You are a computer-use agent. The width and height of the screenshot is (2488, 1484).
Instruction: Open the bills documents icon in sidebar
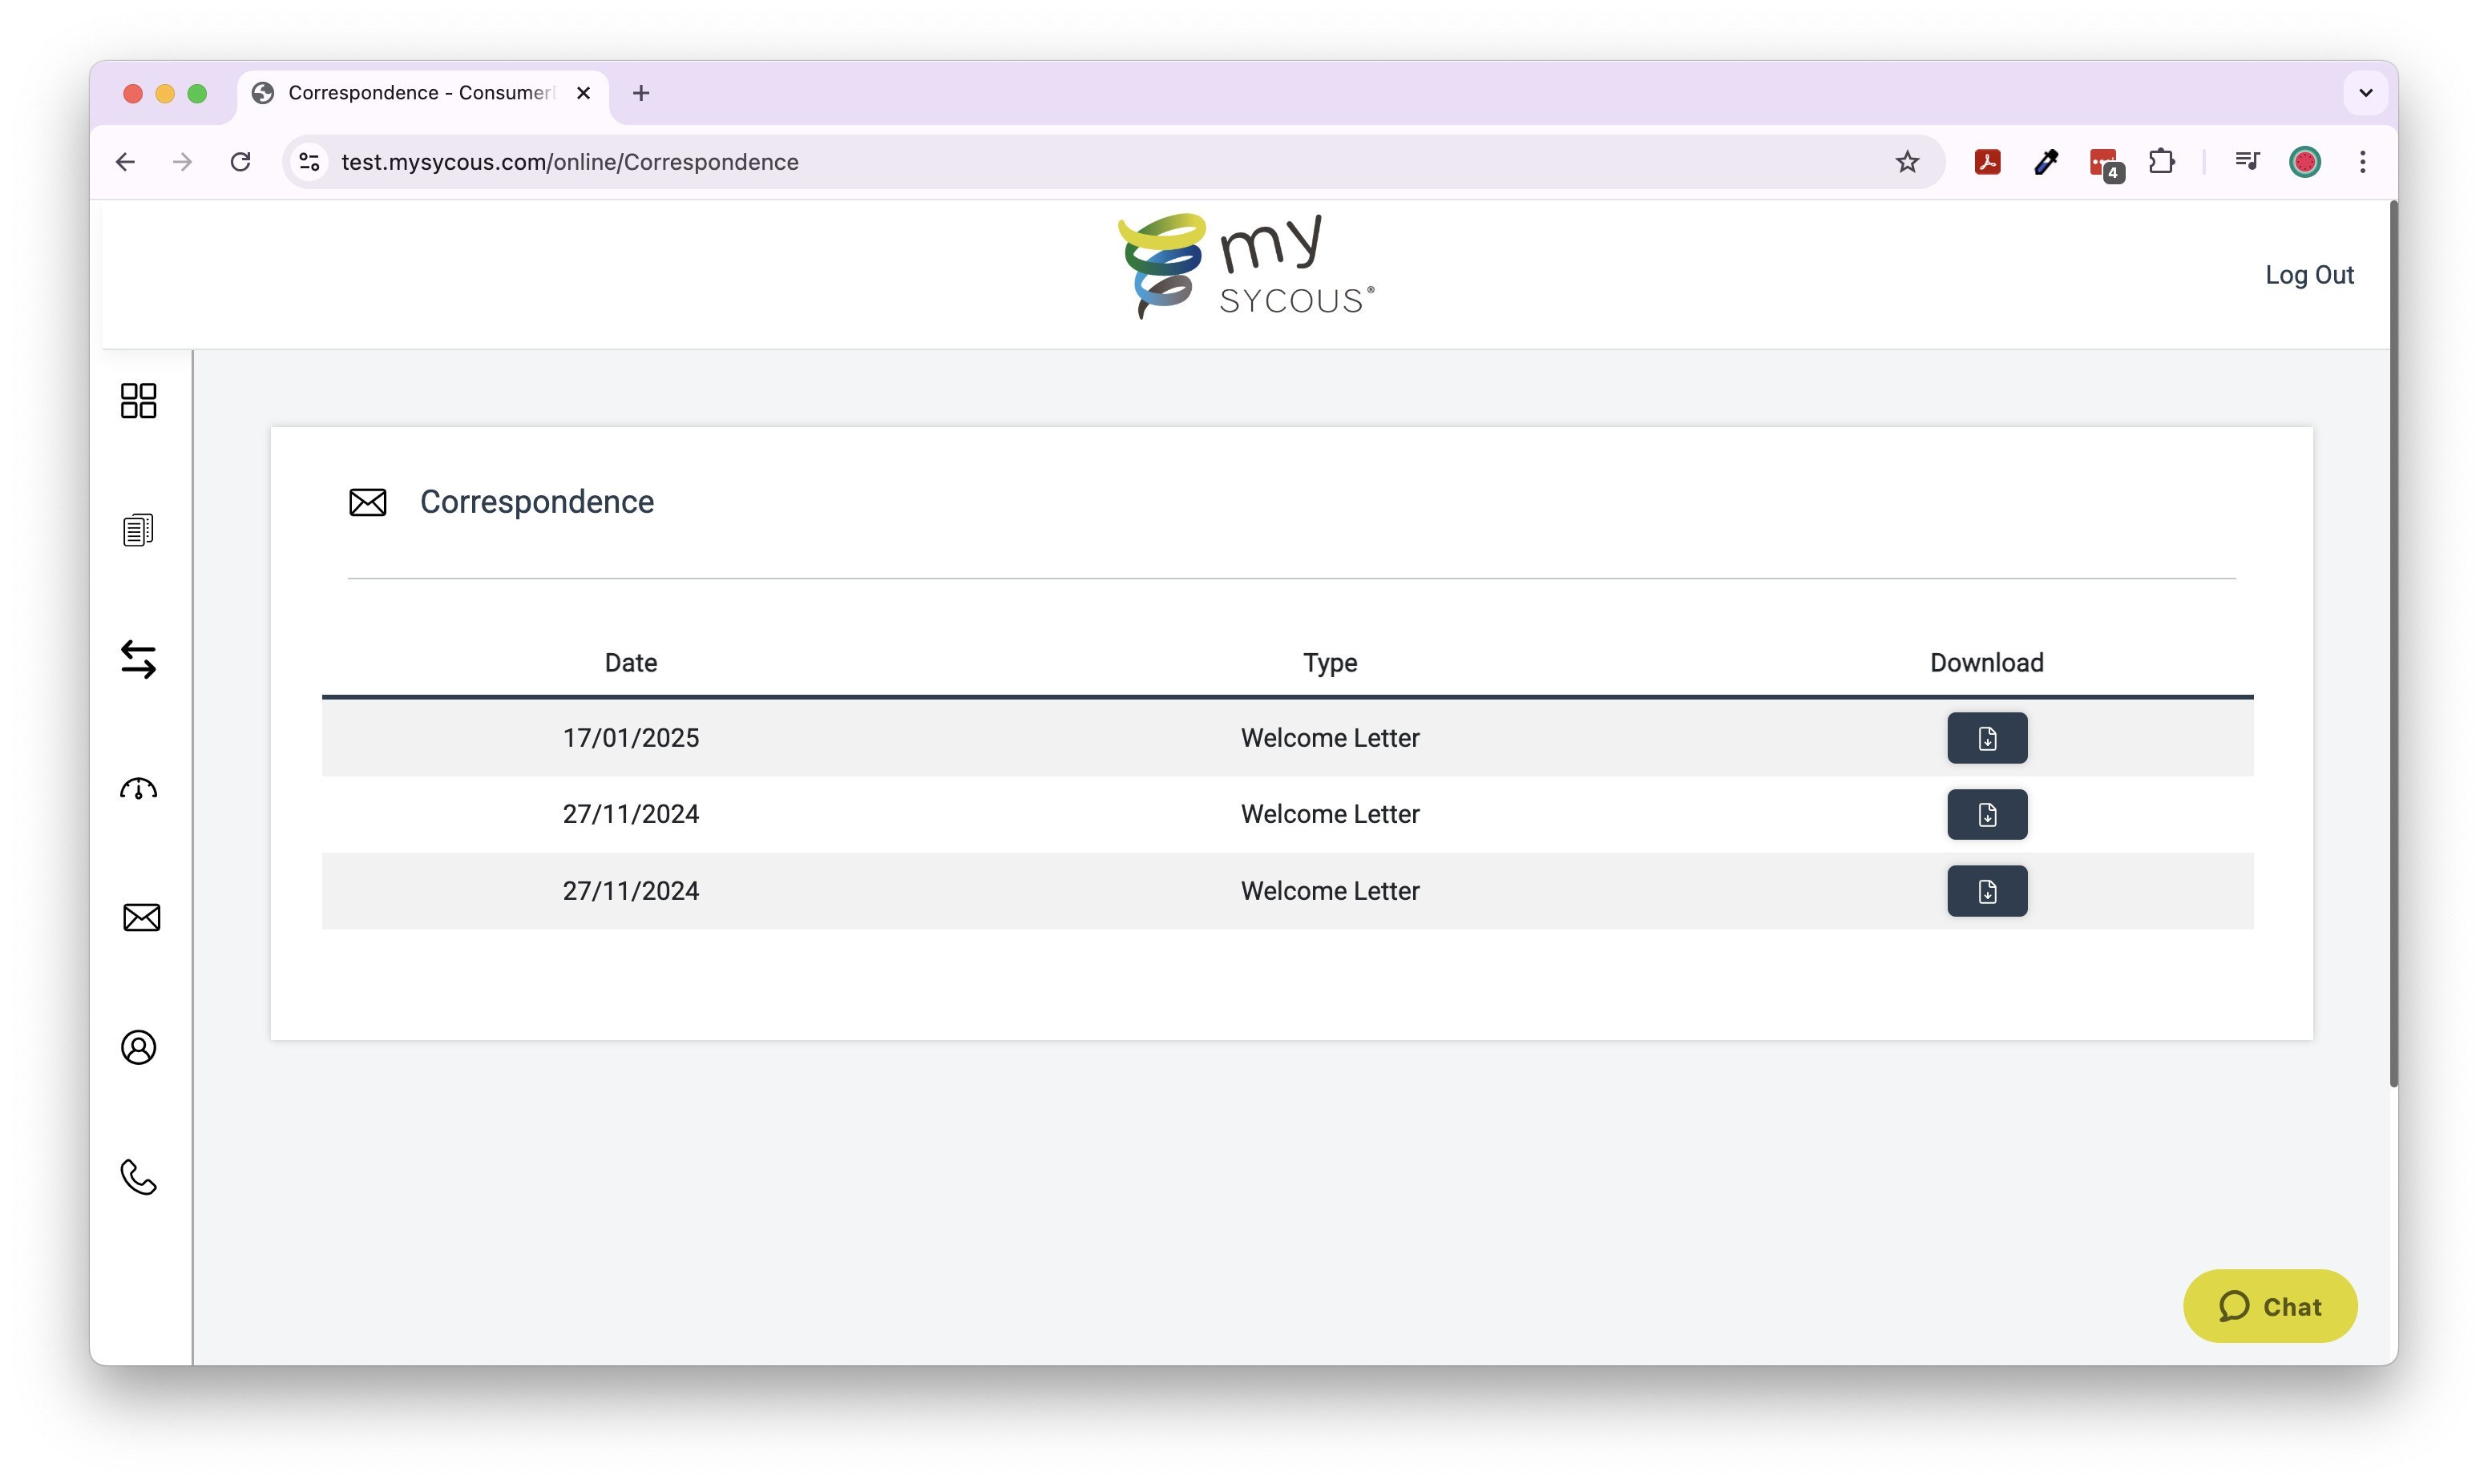coord(138,530)
